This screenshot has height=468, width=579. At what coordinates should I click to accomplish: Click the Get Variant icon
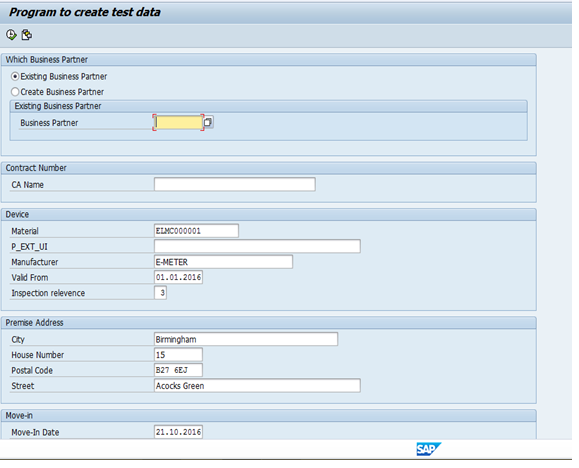[x=27, y=35]
